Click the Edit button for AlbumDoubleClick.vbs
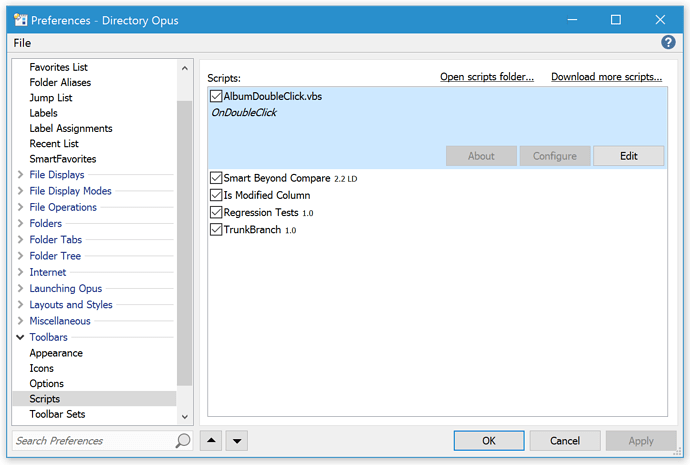This screenshot has height=465, width=690. (628, 156)
